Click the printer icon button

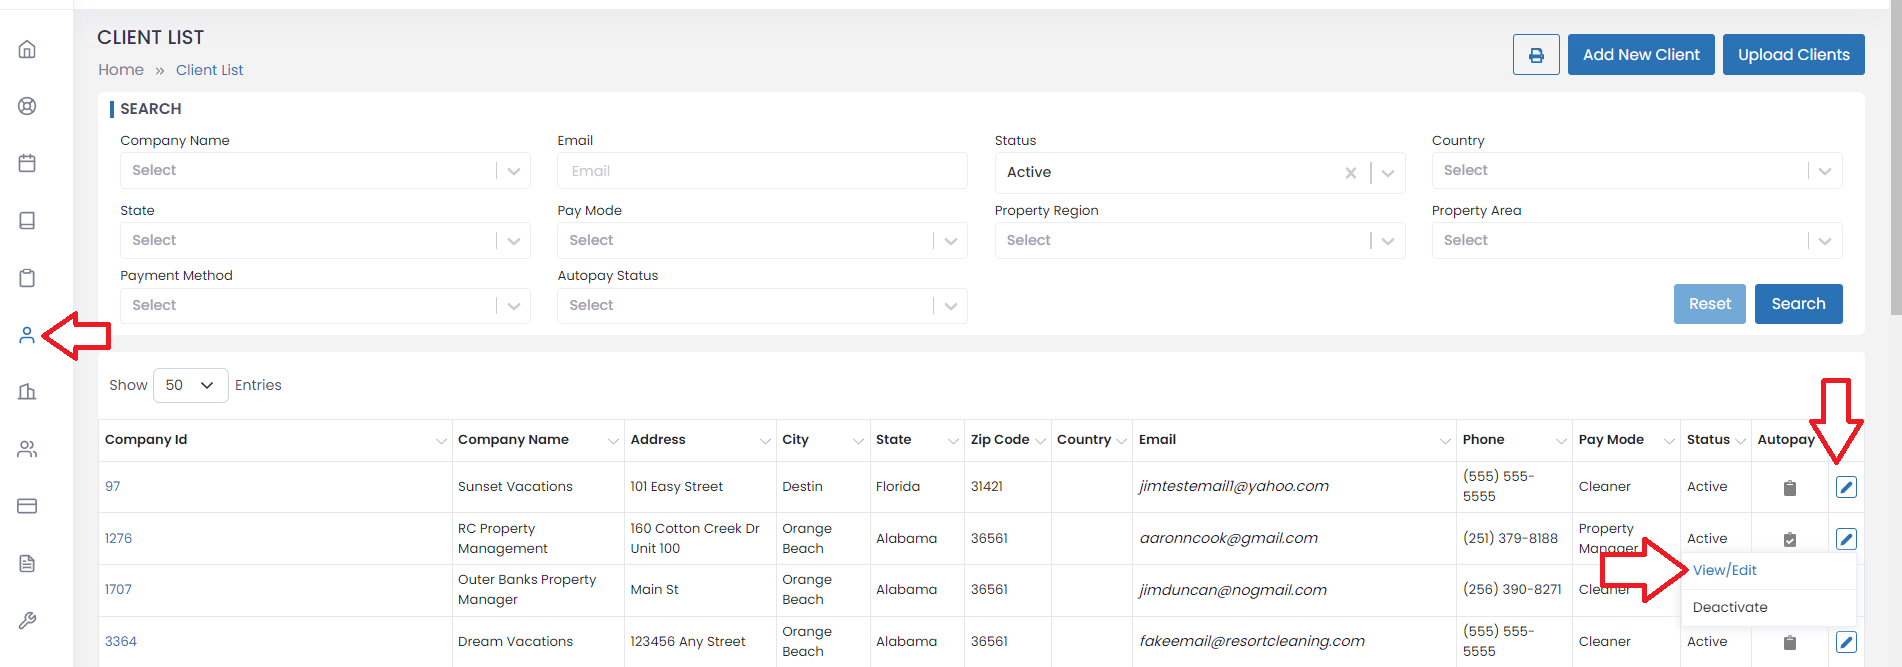point(1535,55)
